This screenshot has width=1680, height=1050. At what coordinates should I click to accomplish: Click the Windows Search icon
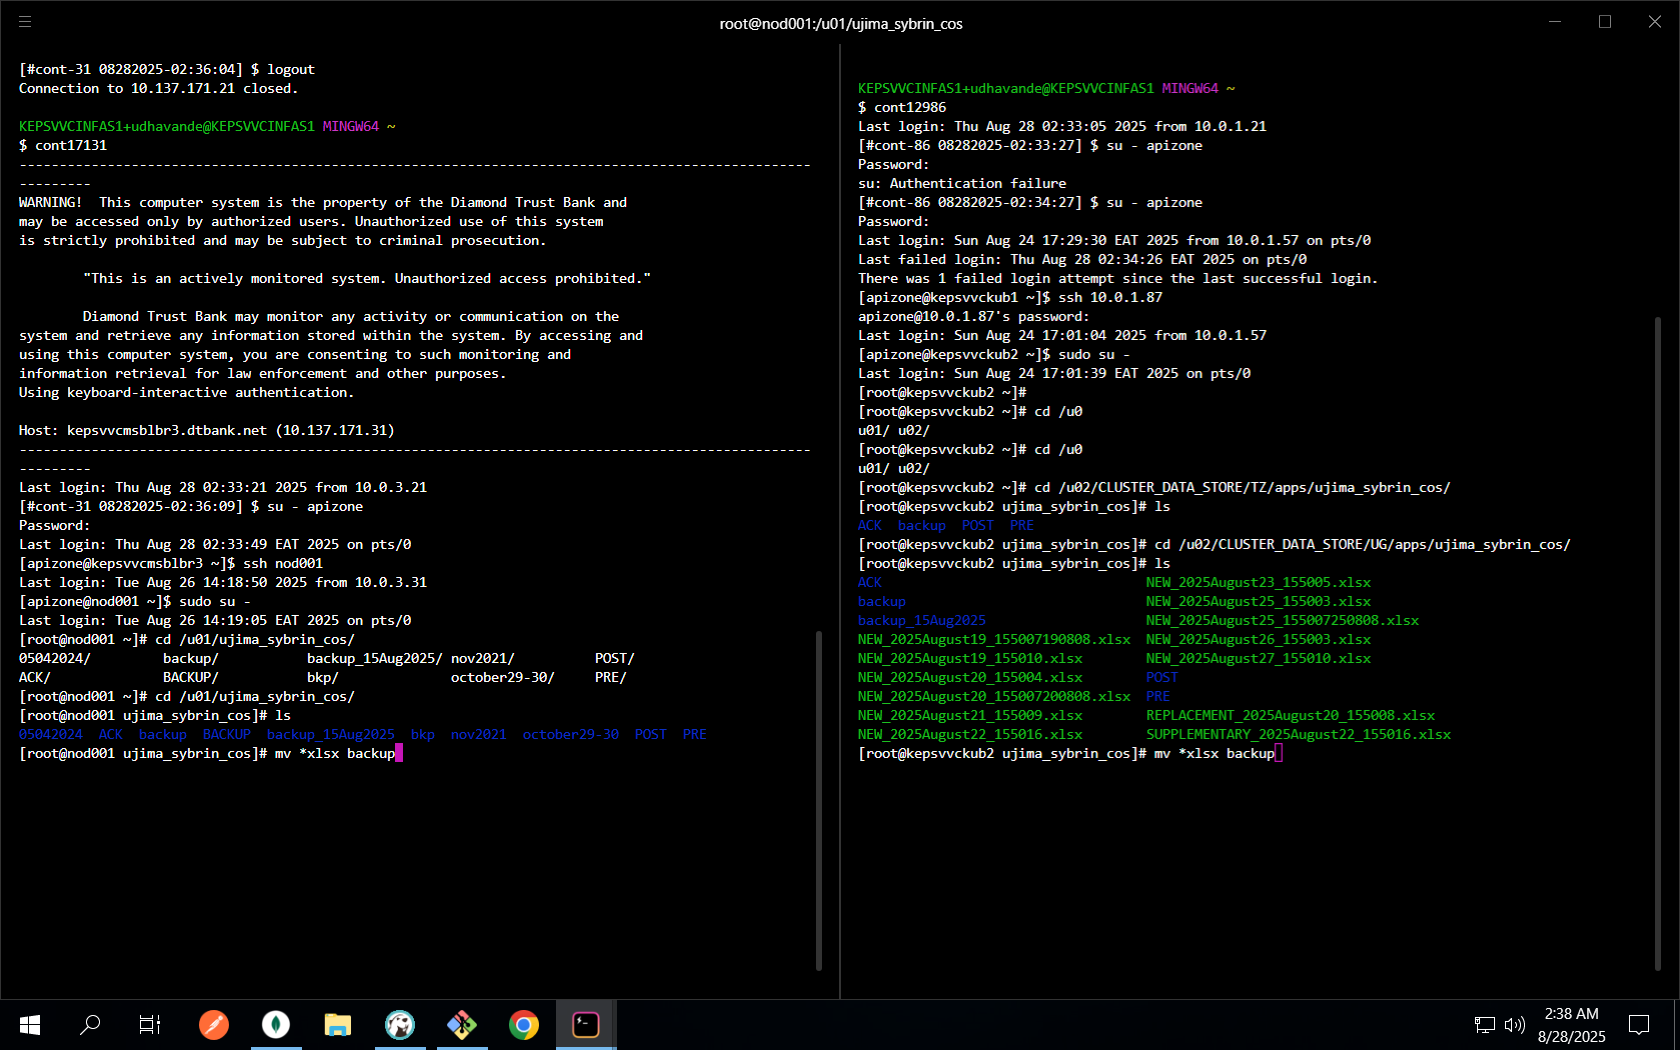91,1024
